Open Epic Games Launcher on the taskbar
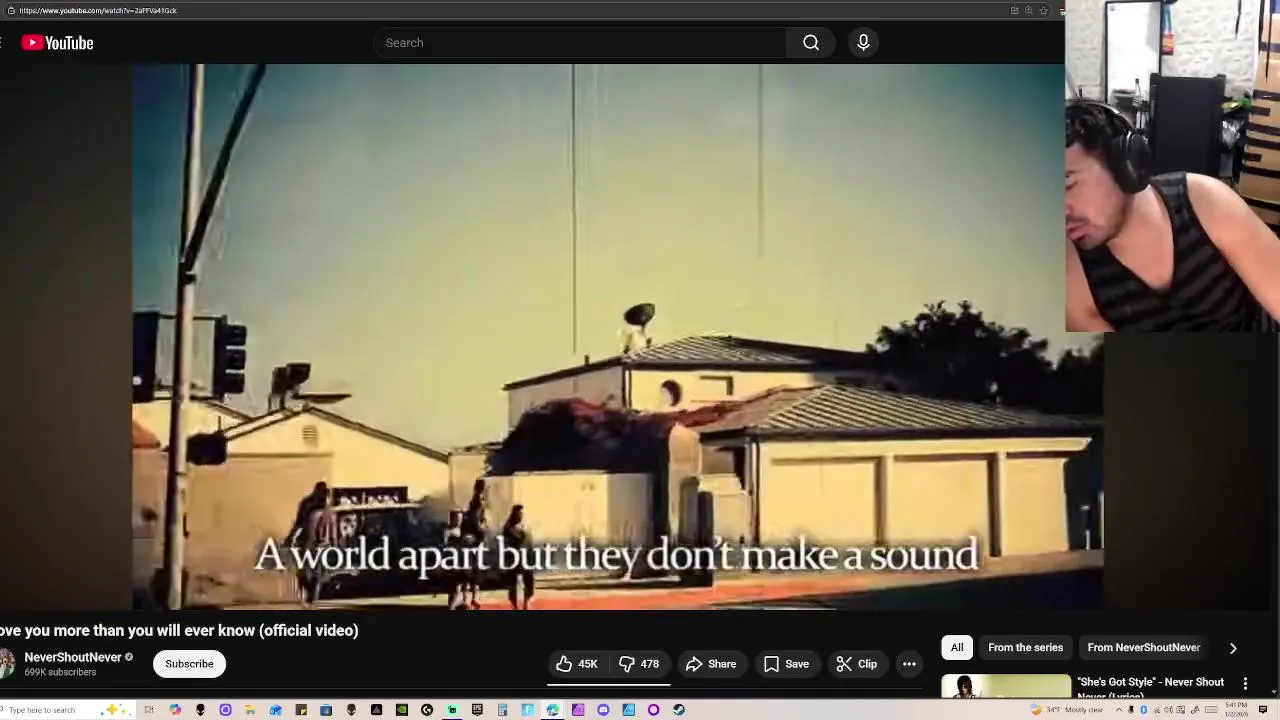 click(x=477, y=710)
